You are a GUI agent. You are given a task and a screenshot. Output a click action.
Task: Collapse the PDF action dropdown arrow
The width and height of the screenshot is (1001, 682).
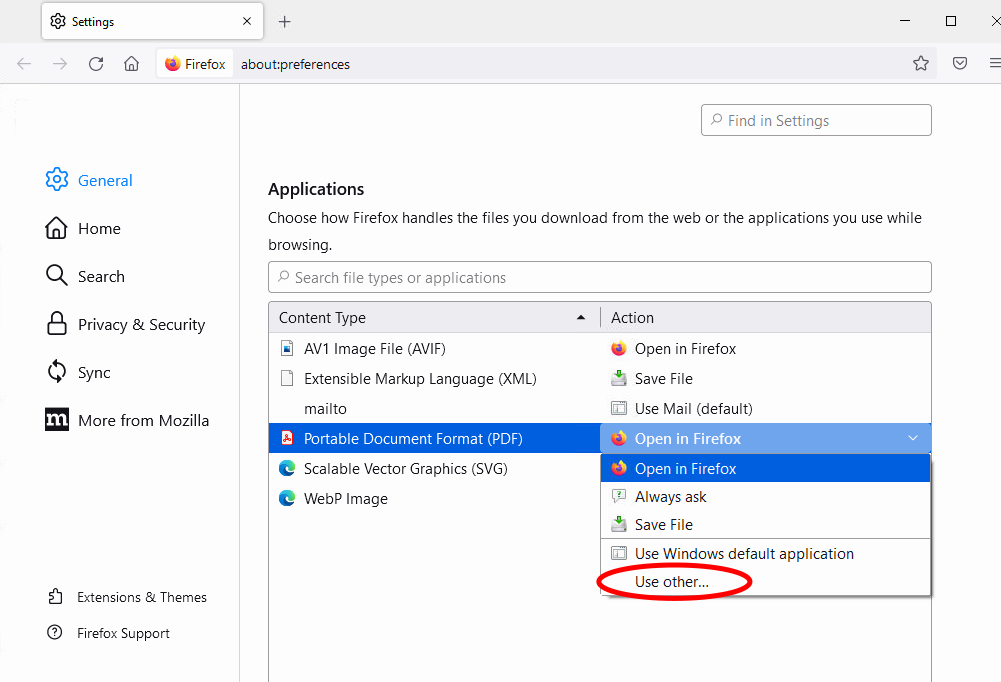click(912, 439)
